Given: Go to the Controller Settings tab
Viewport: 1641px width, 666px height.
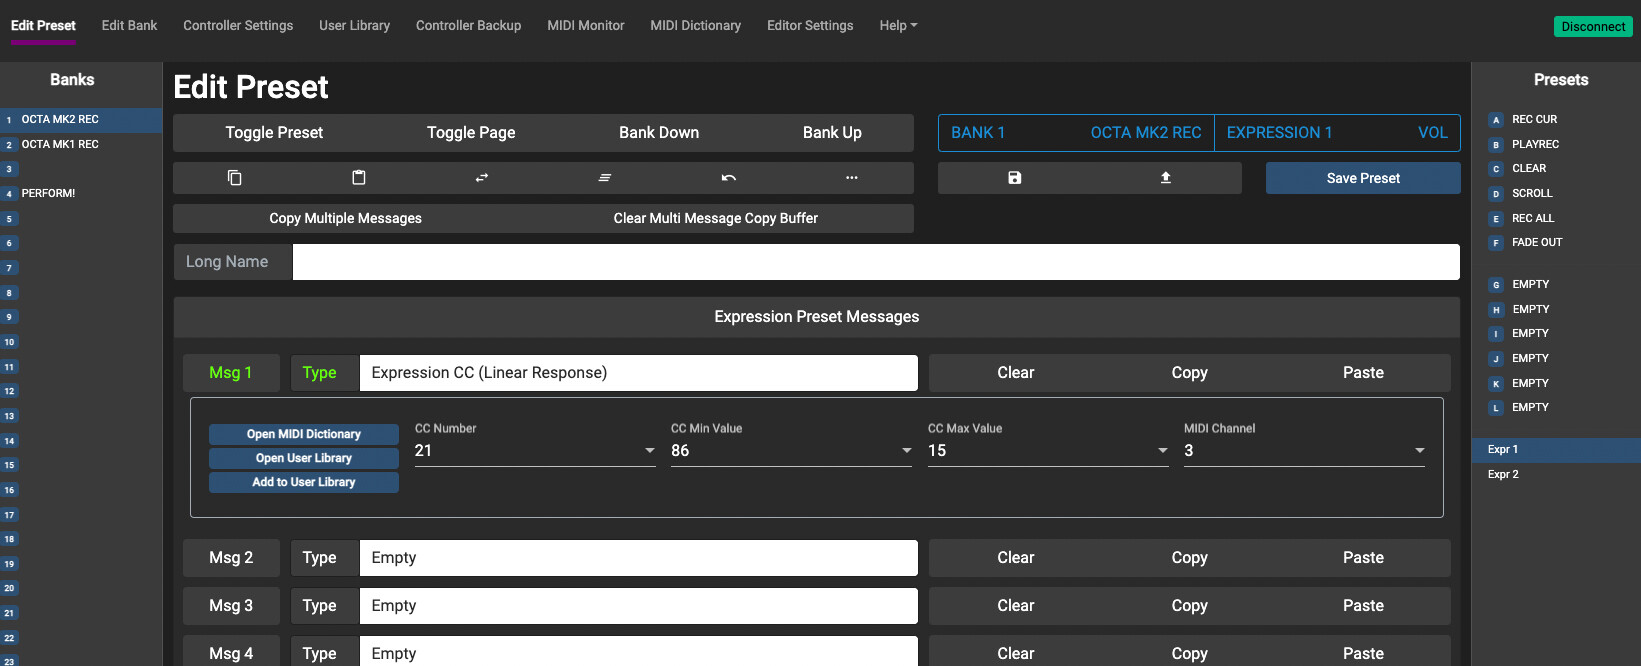Looking at the screenshot, I should [238, 25].
